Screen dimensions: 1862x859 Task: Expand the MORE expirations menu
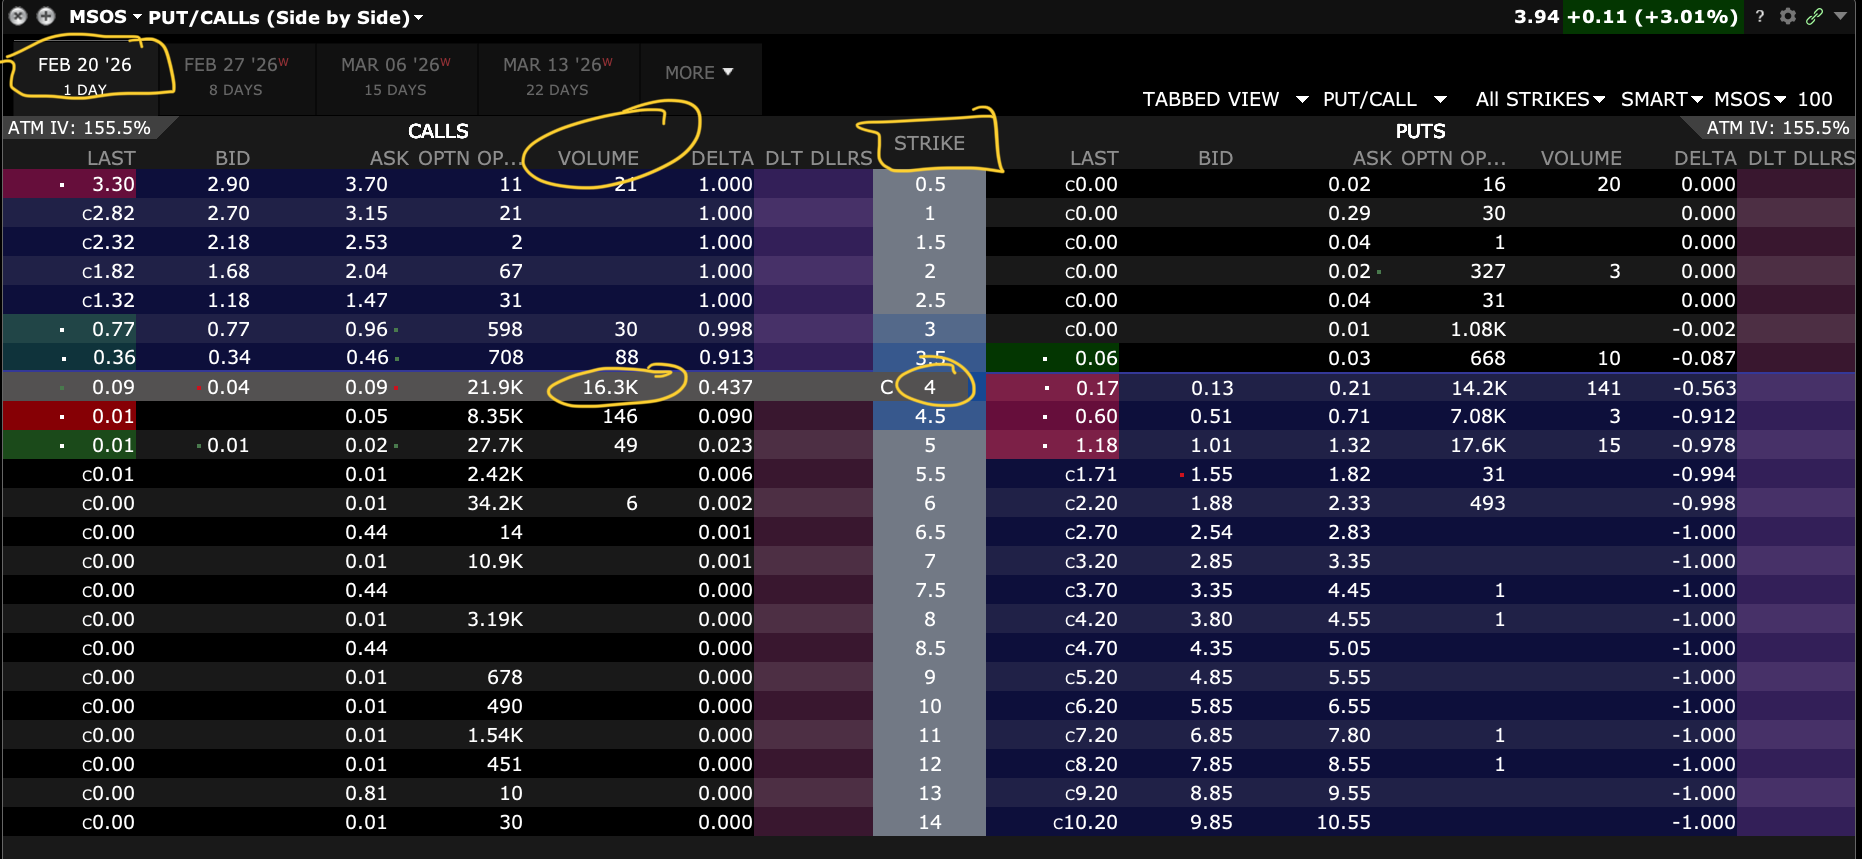699,73
